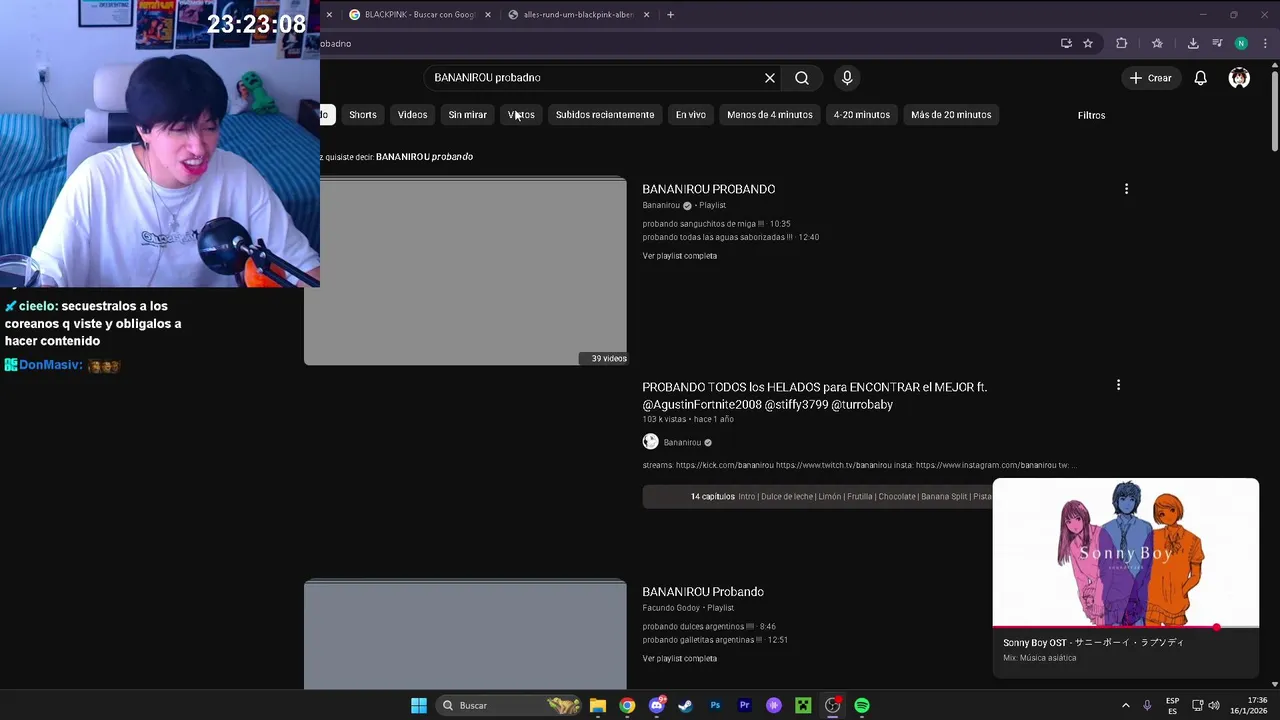The height and width of the screenshot is (720, 1280).
Task: Select the Shorts filter chip
Action: 363,115
